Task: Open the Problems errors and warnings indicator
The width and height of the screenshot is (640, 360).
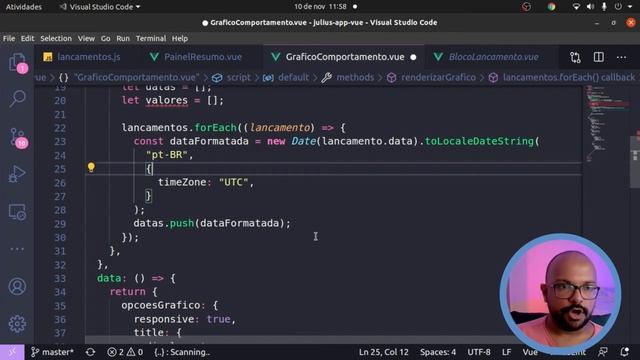Action: coord(125,352)
